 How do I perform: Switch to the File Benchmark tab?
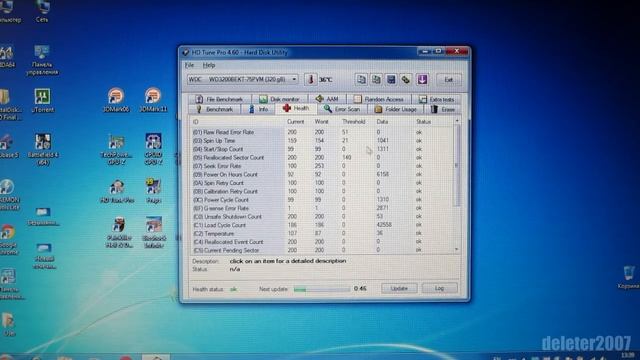coord(219,99)
